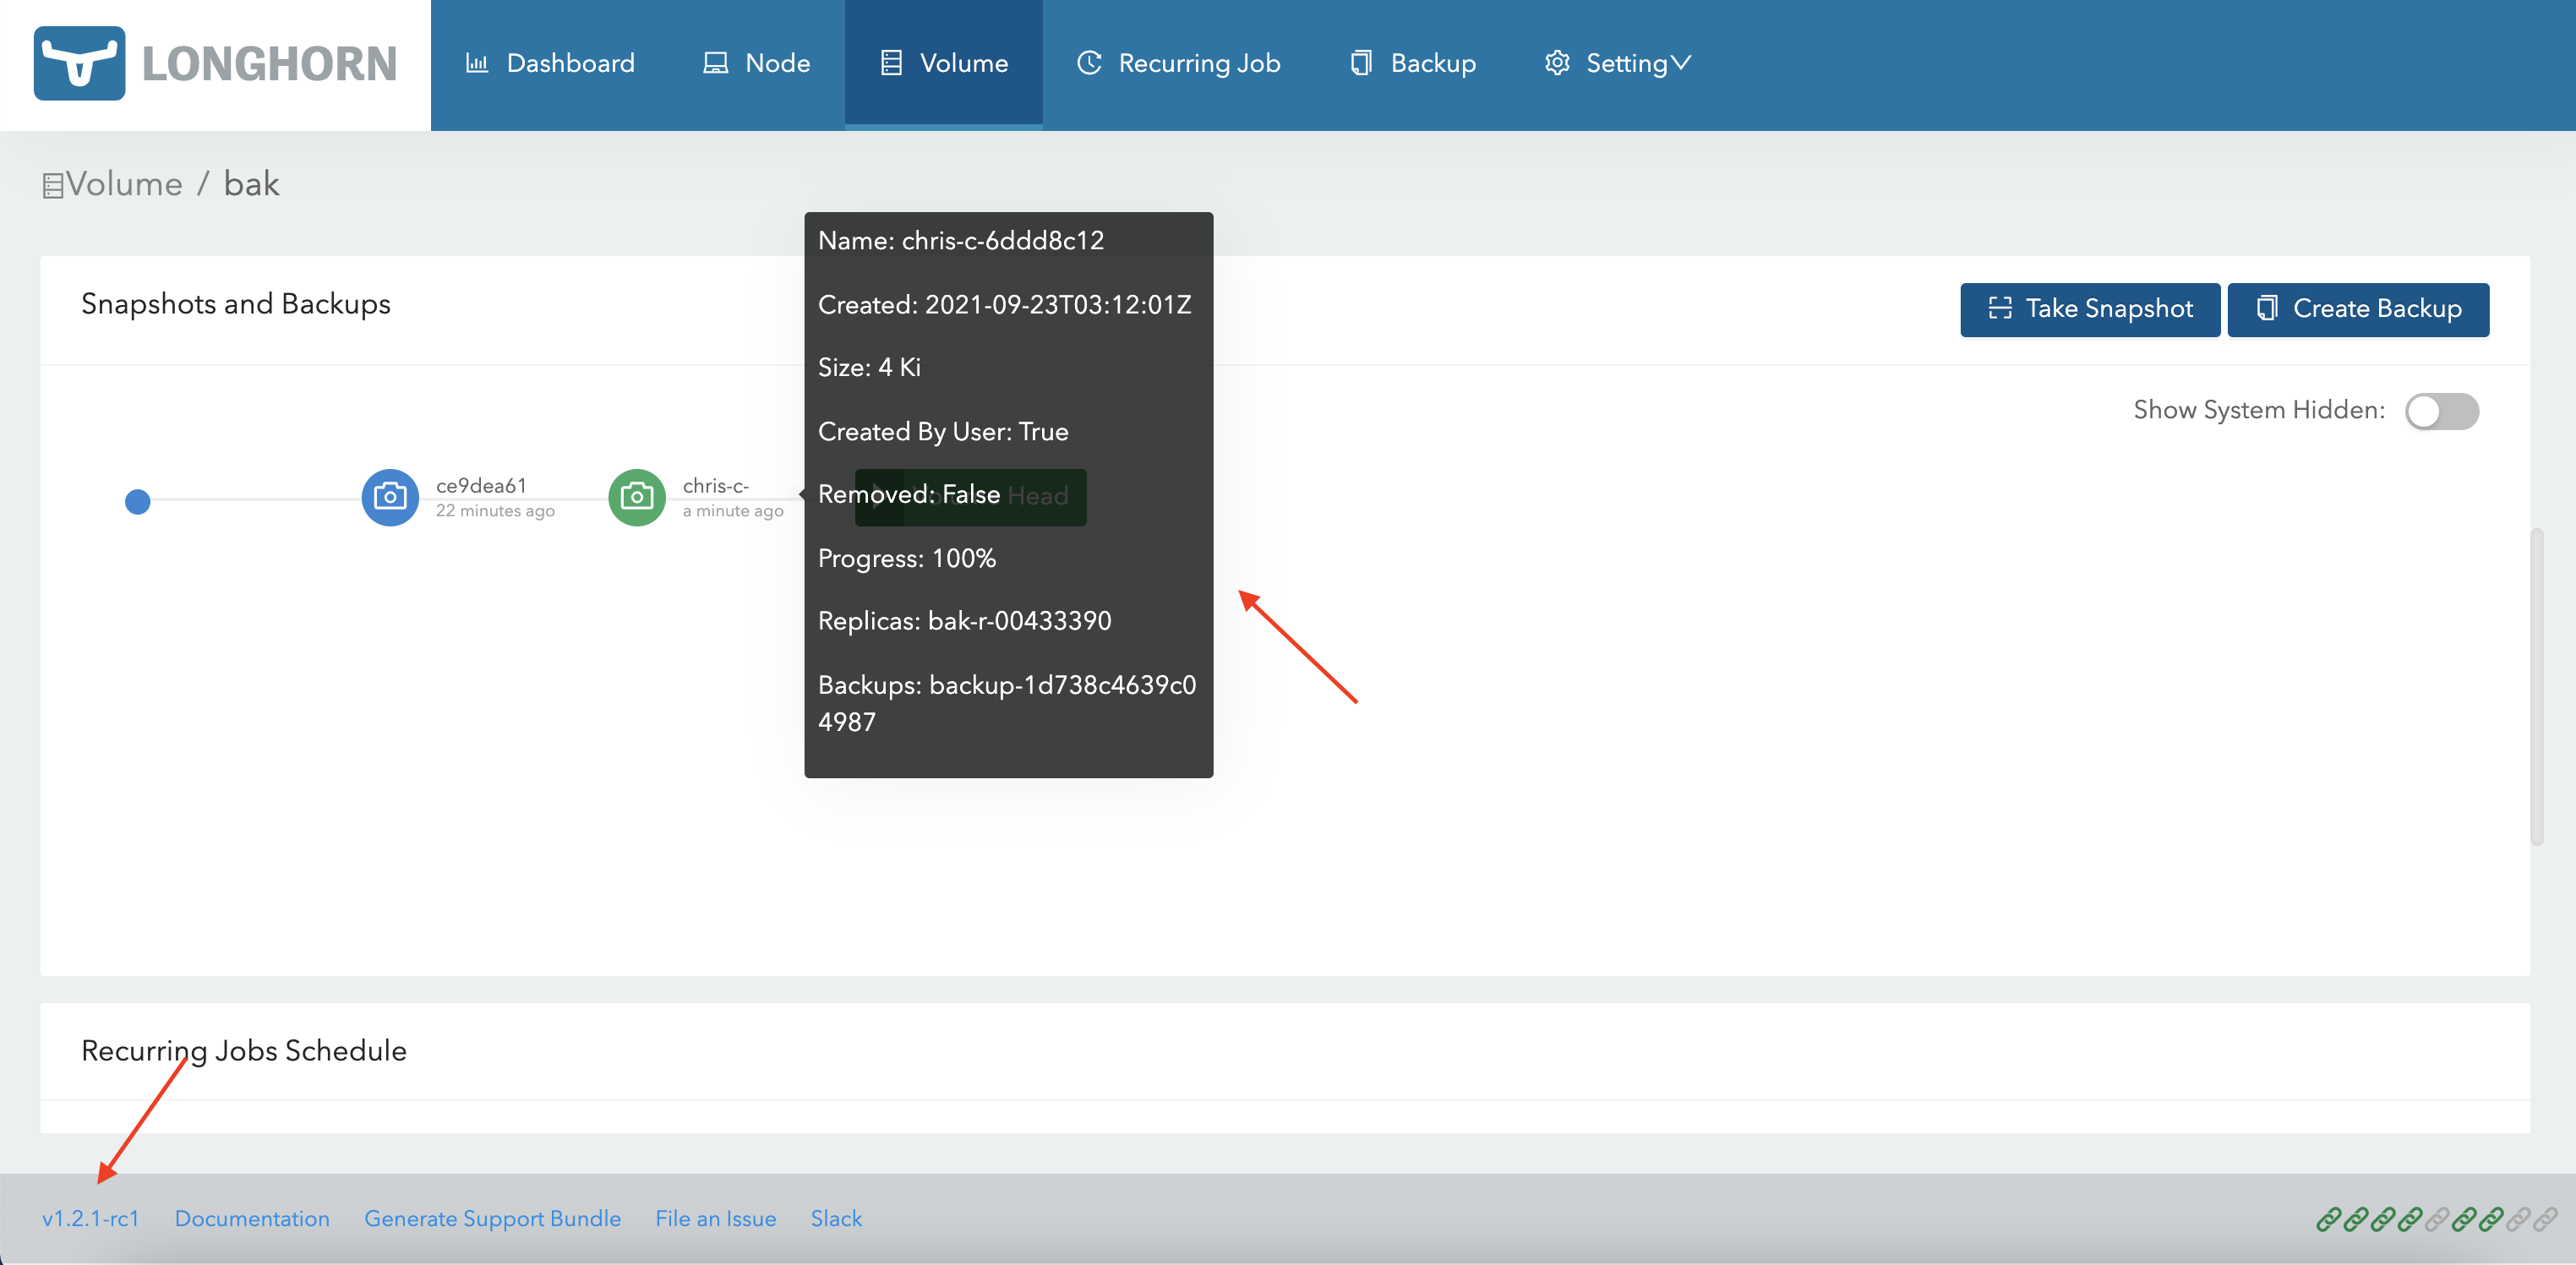Select the ce9dea61 snapshot camera icon
The width and height of the screenshot is (2576, 1265).
(390, 497)
